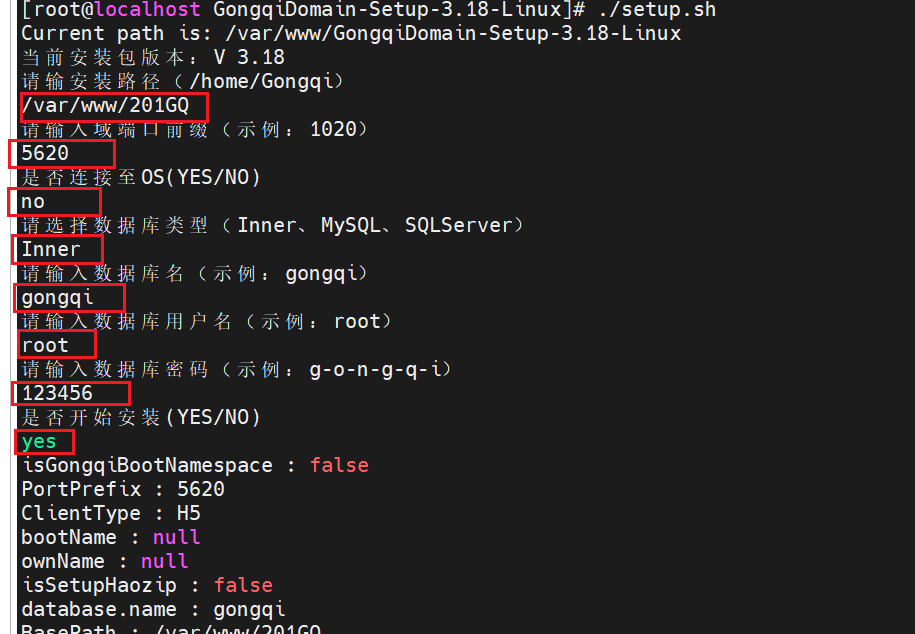The height and width of the screenshot is (634, 915).
Task: Click the 'database.name : gongqi' output text
Action: pos(155,609)
